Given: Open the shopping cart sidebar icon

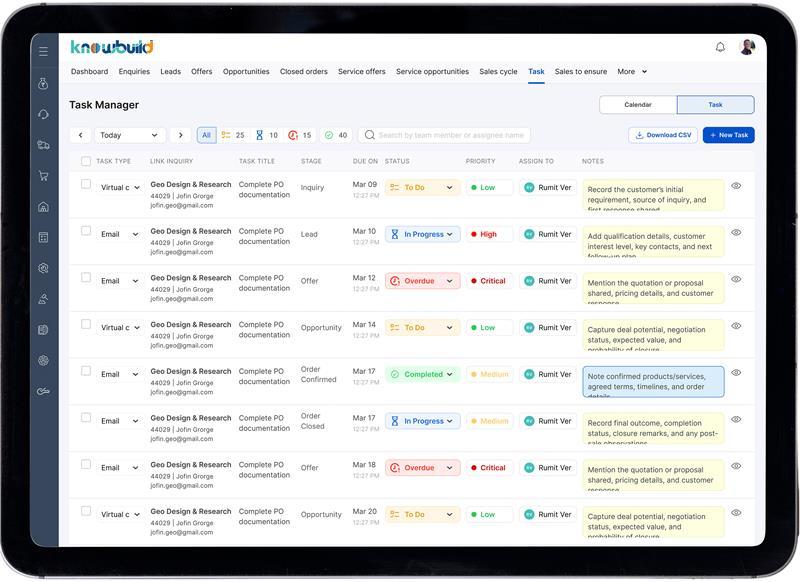Looking at the screenshot, I should click(43, 176).
